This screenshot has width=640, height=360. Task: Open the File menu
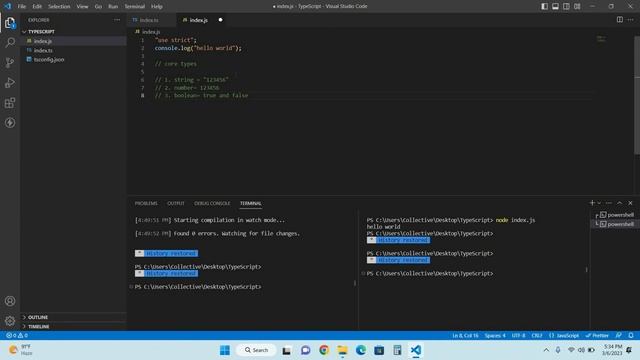pyautogui.click(x=22, y=6)
